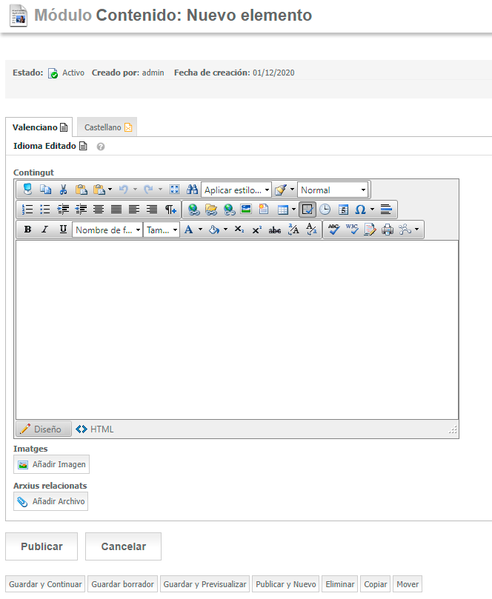
Task: Expand the format stripper dropdown arrow
Action: click(x=292, y=189)
